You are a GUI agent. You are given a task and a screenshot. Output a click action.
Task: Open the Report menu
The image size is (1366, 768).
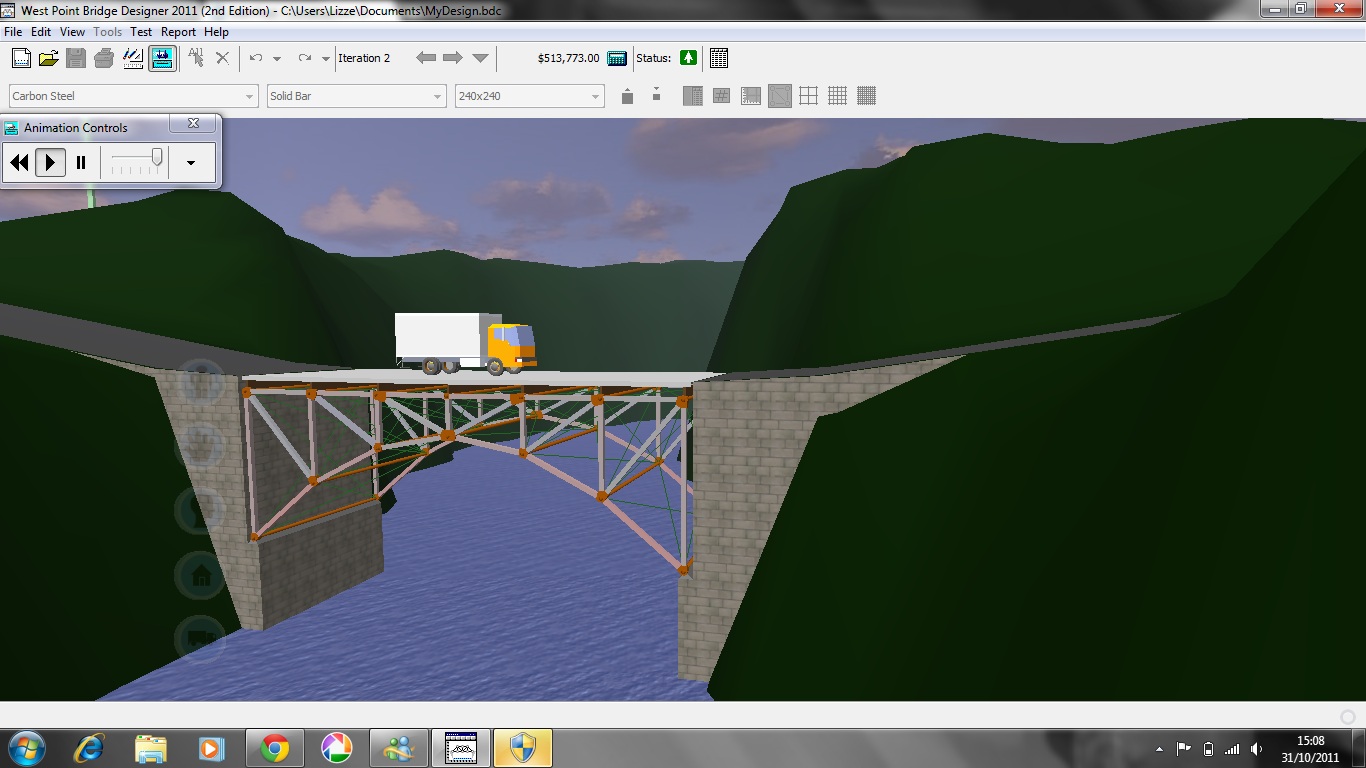178,32
